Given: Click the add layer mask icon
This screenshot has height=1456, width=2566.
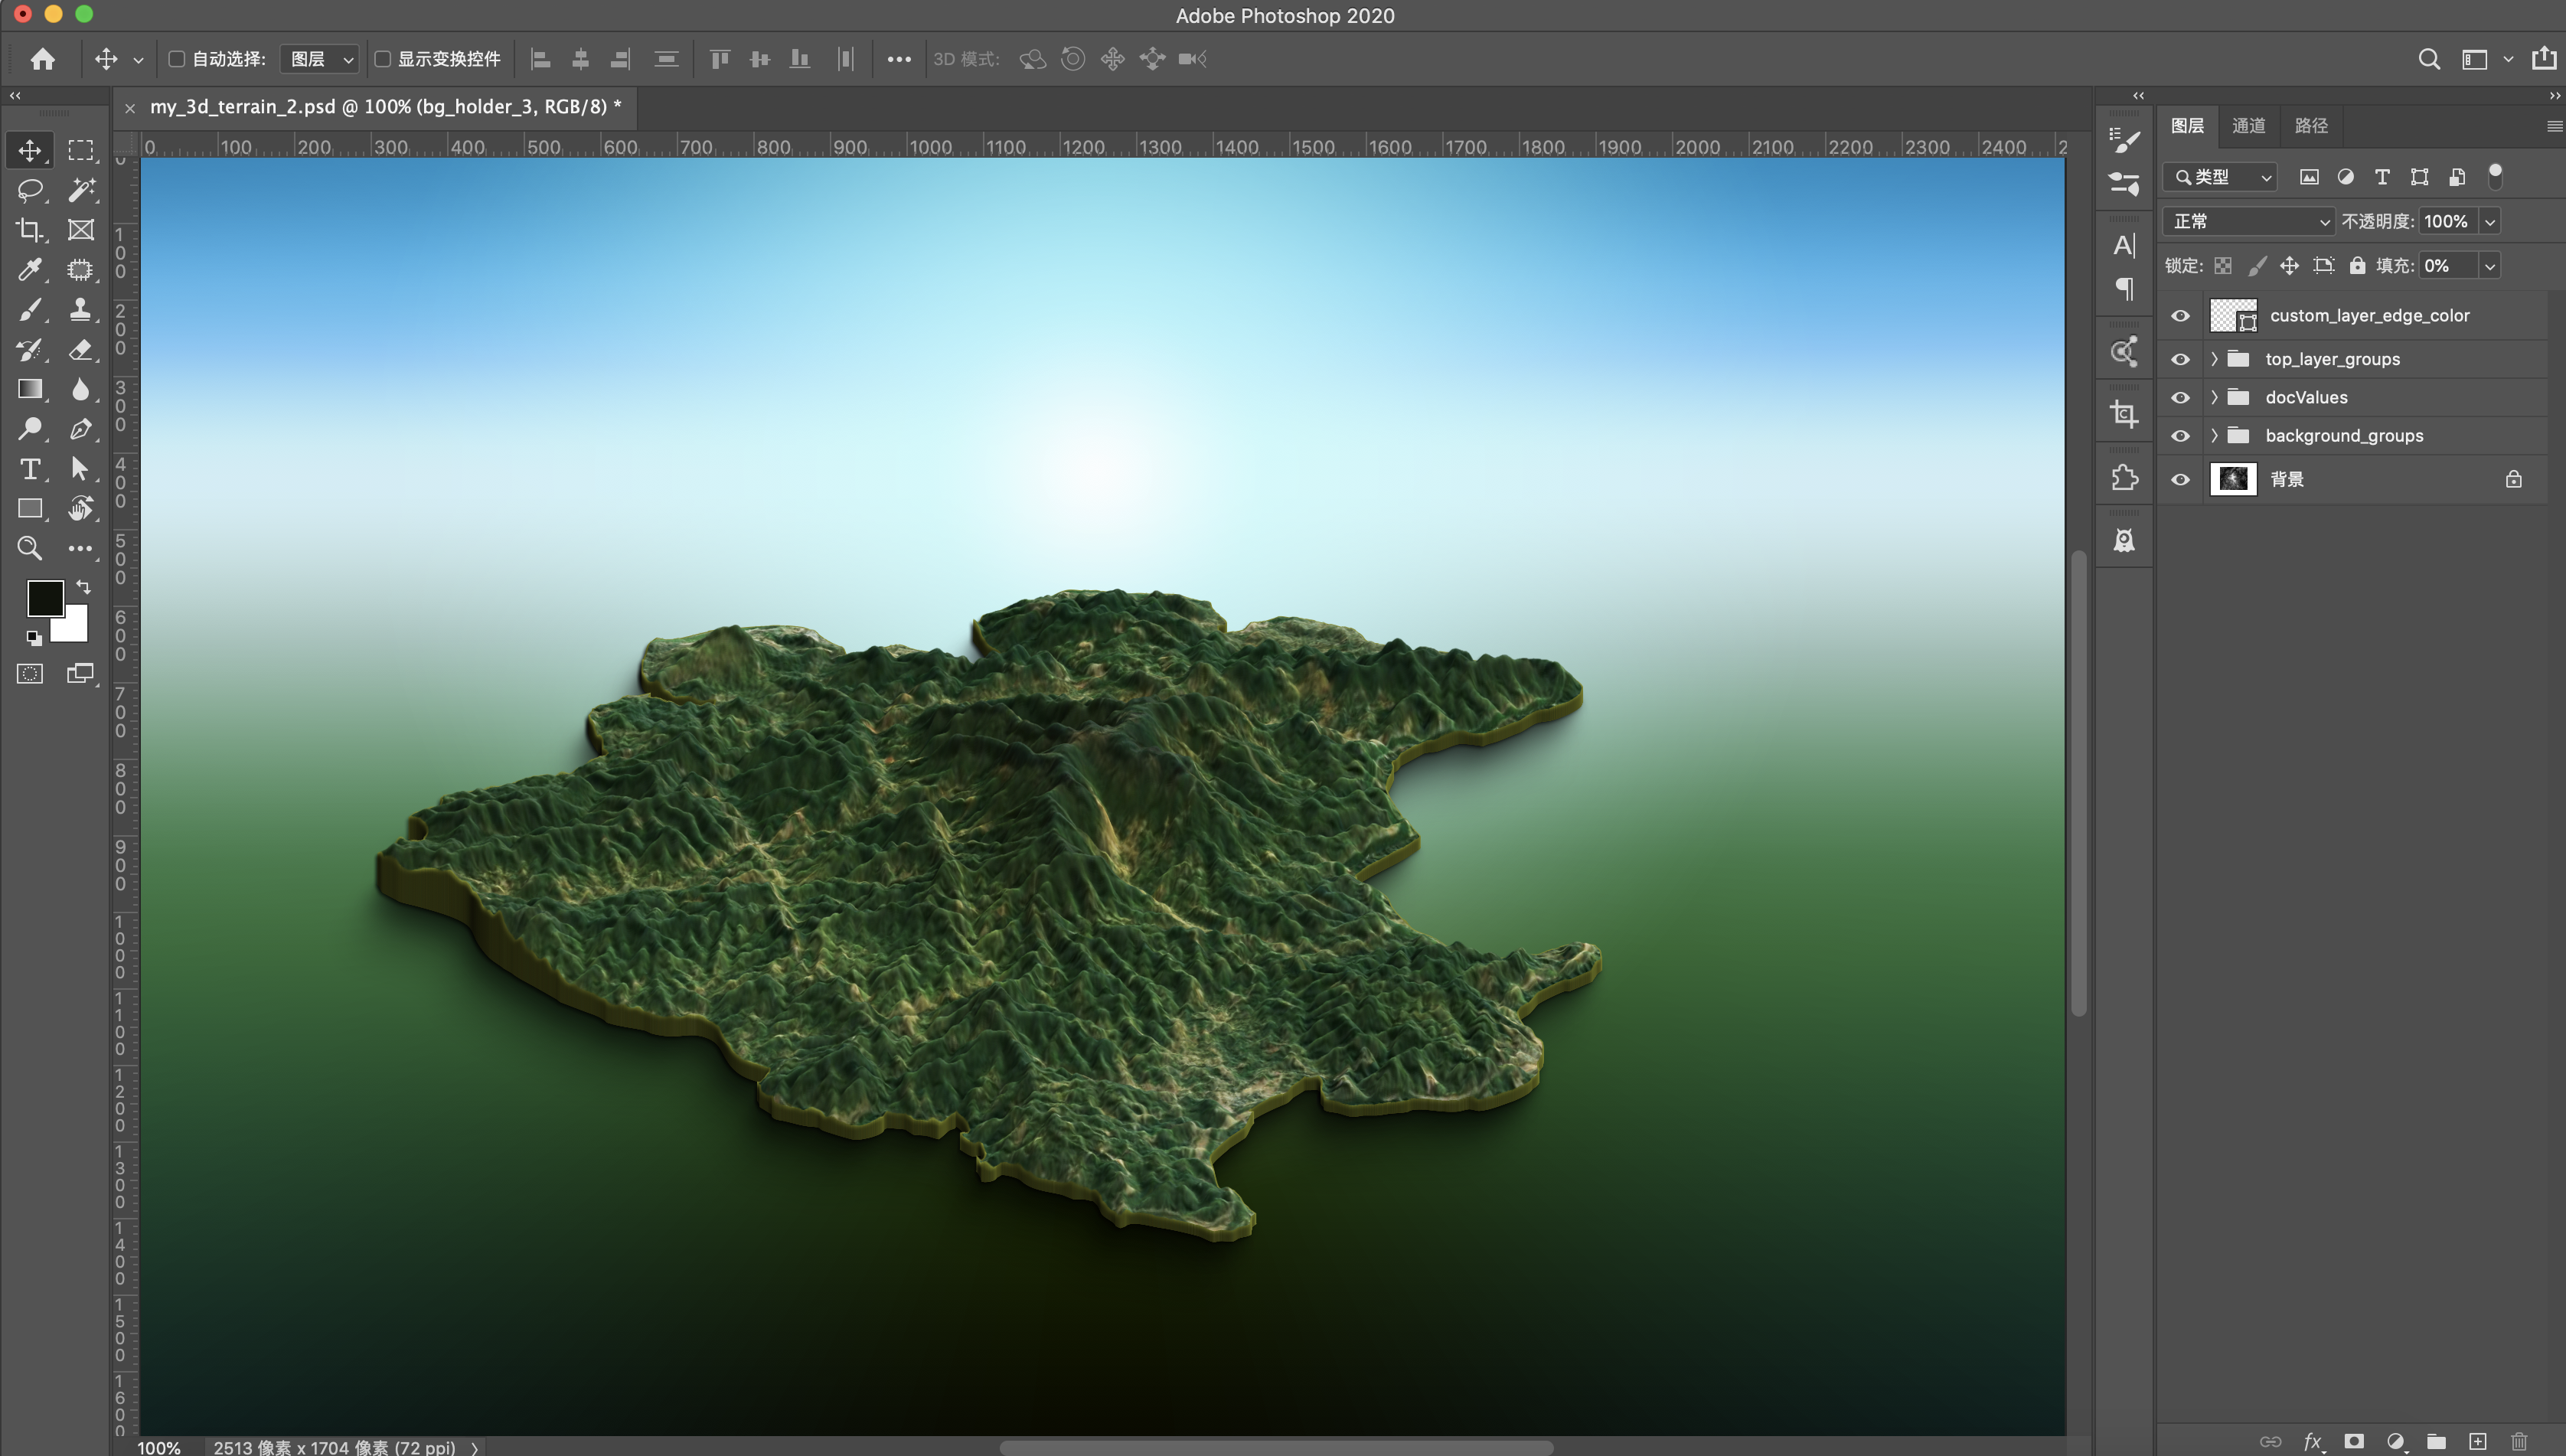Looking at the screenshot, I should [x=2354, y=1441].
